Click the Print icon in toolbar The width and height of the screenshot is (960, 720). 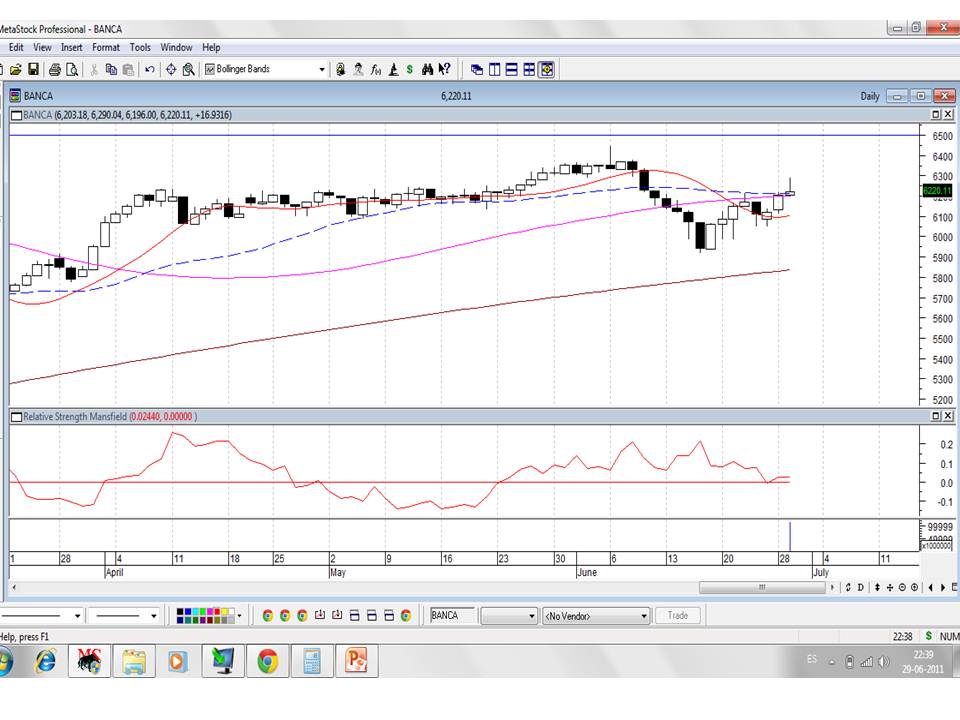[55, 69]
